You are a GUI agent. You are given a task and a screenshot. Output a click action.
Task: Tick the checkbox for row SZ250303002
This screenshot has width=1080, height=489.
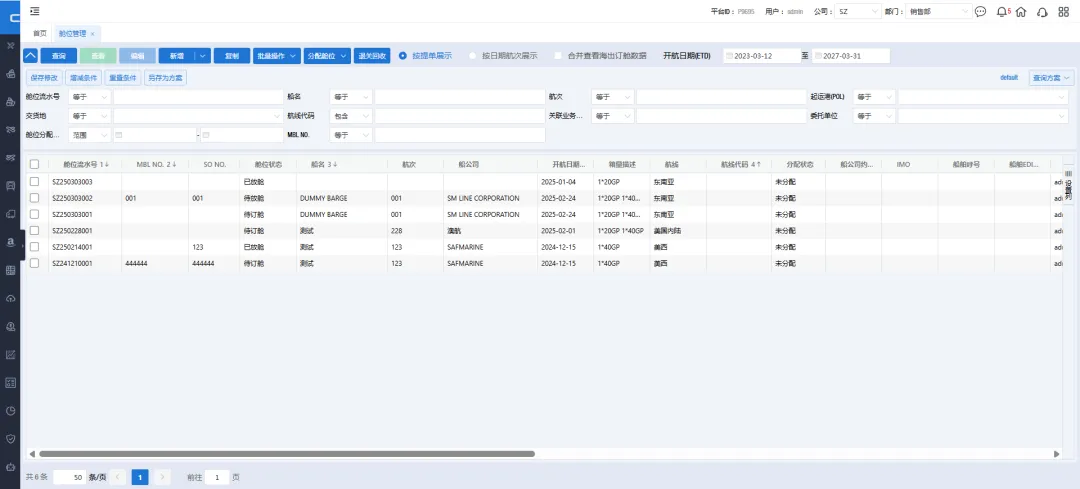34,198
